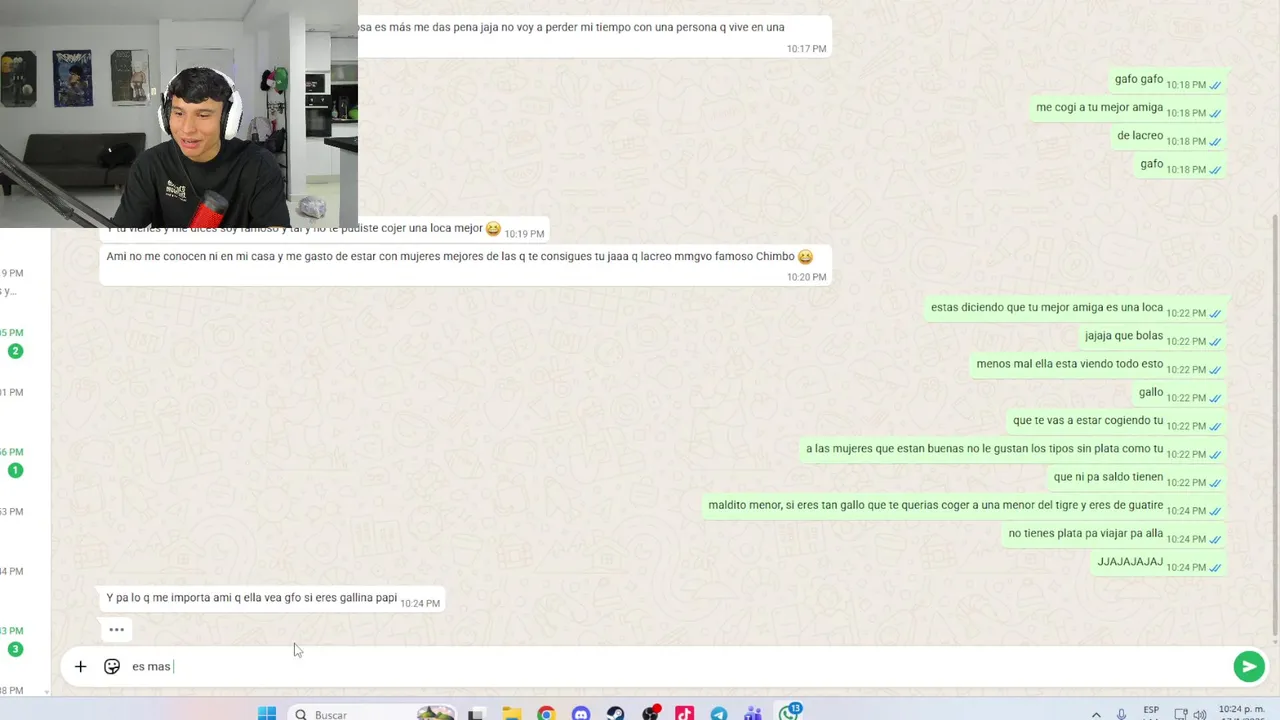Click the streamer webcam overlay
This screenshot has height=720, width=1280.
178,114
